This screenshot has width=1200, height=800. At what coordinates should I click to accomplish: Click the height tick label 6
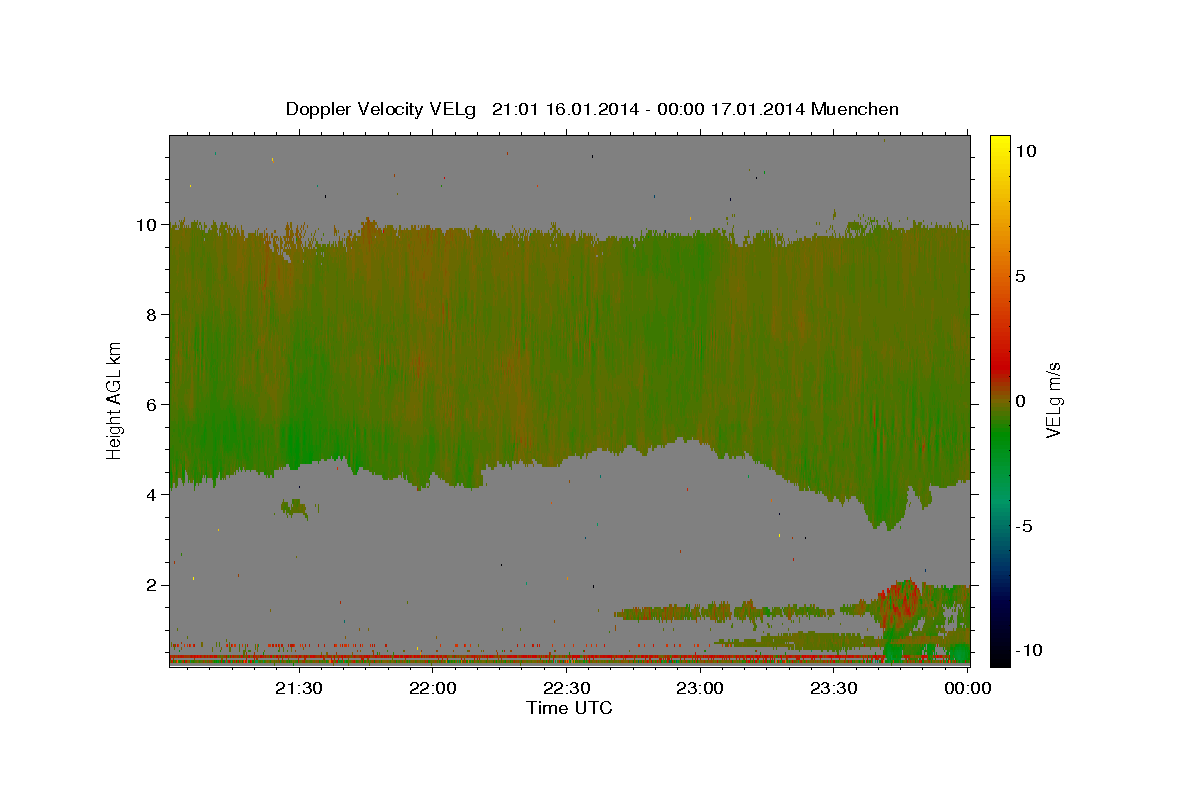pyautogui.click(x=153, y=405)
